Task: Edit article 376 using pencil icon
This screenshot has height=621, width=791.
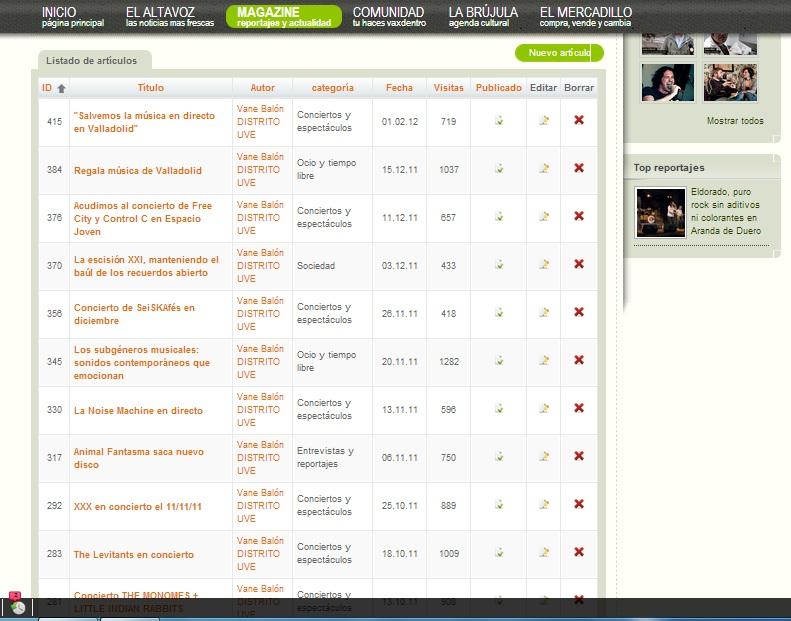Action: tap(544, 216)
